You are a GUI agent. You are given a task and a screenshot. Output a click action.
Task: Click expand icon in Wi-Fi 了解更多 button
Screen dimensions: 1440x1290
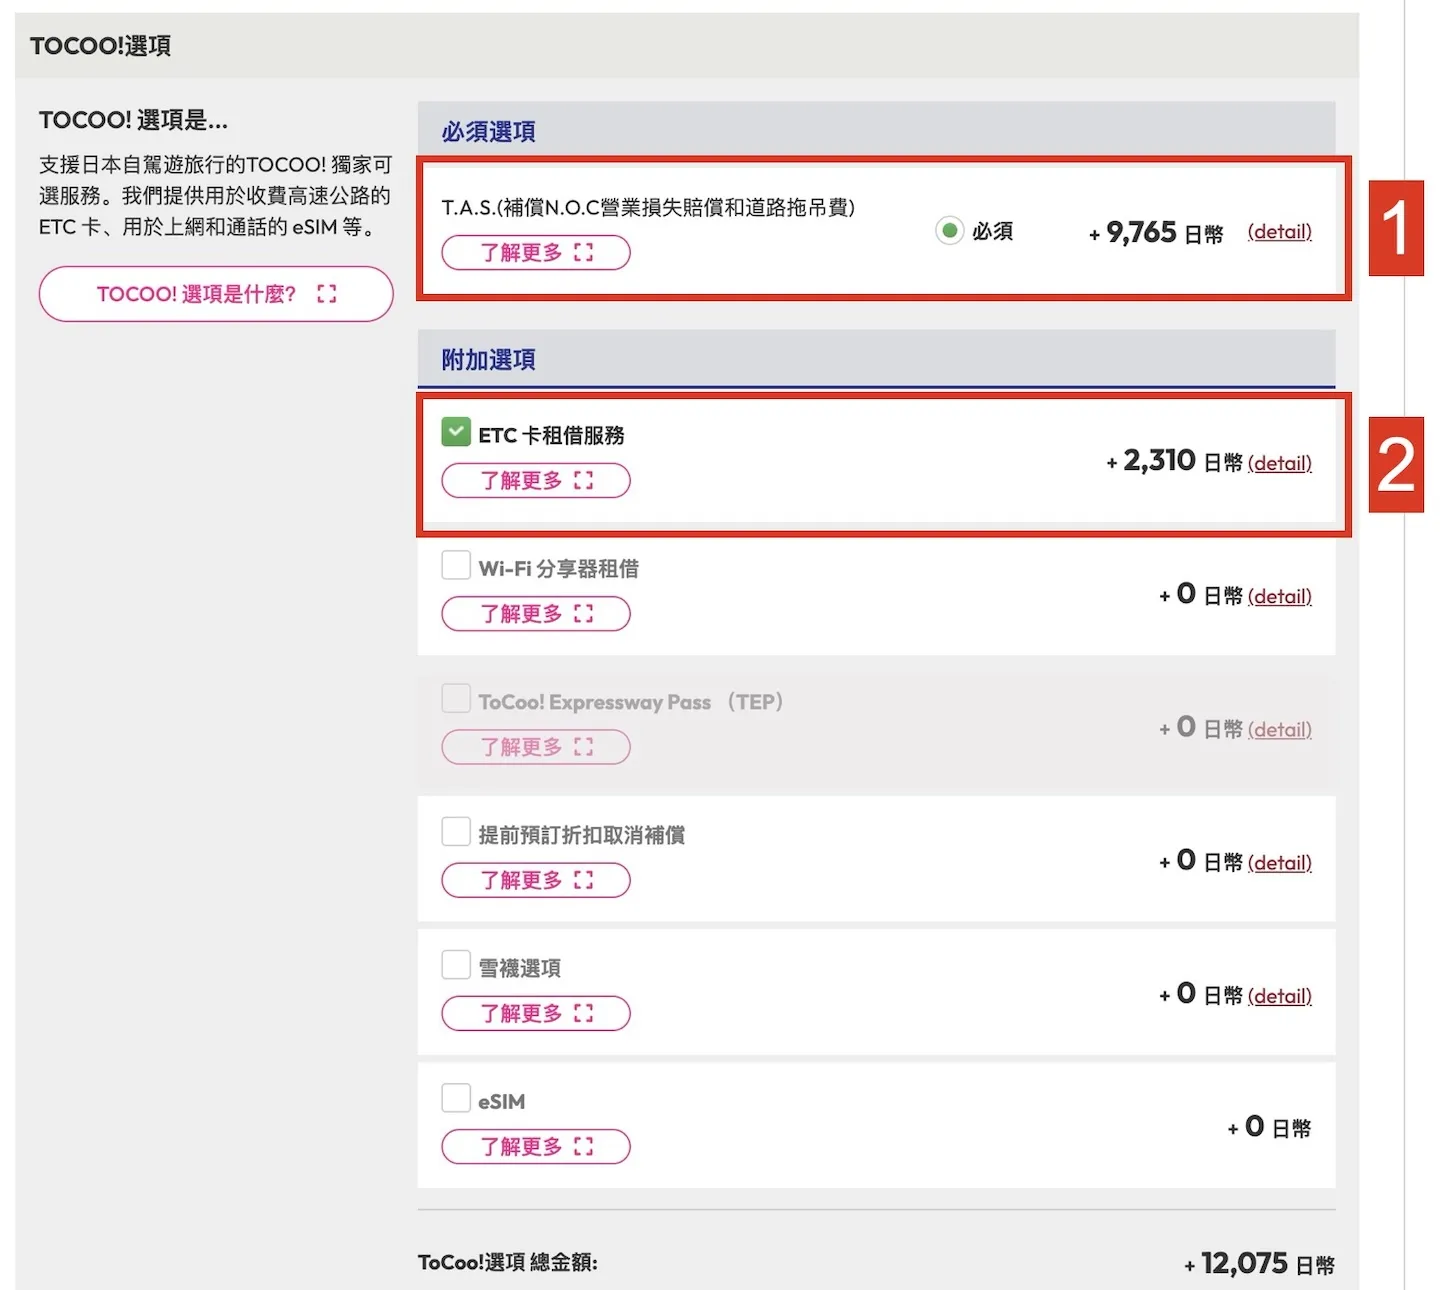(x=584, y=614)
